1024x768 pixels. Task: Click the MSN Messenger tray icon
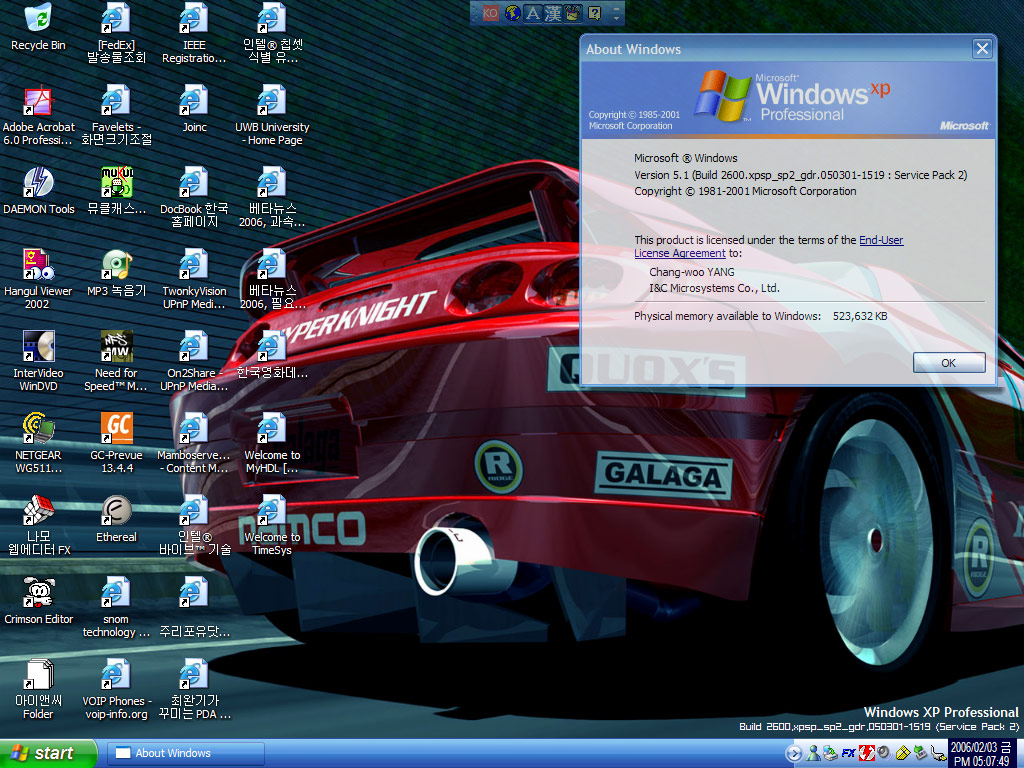coord(812,753)
